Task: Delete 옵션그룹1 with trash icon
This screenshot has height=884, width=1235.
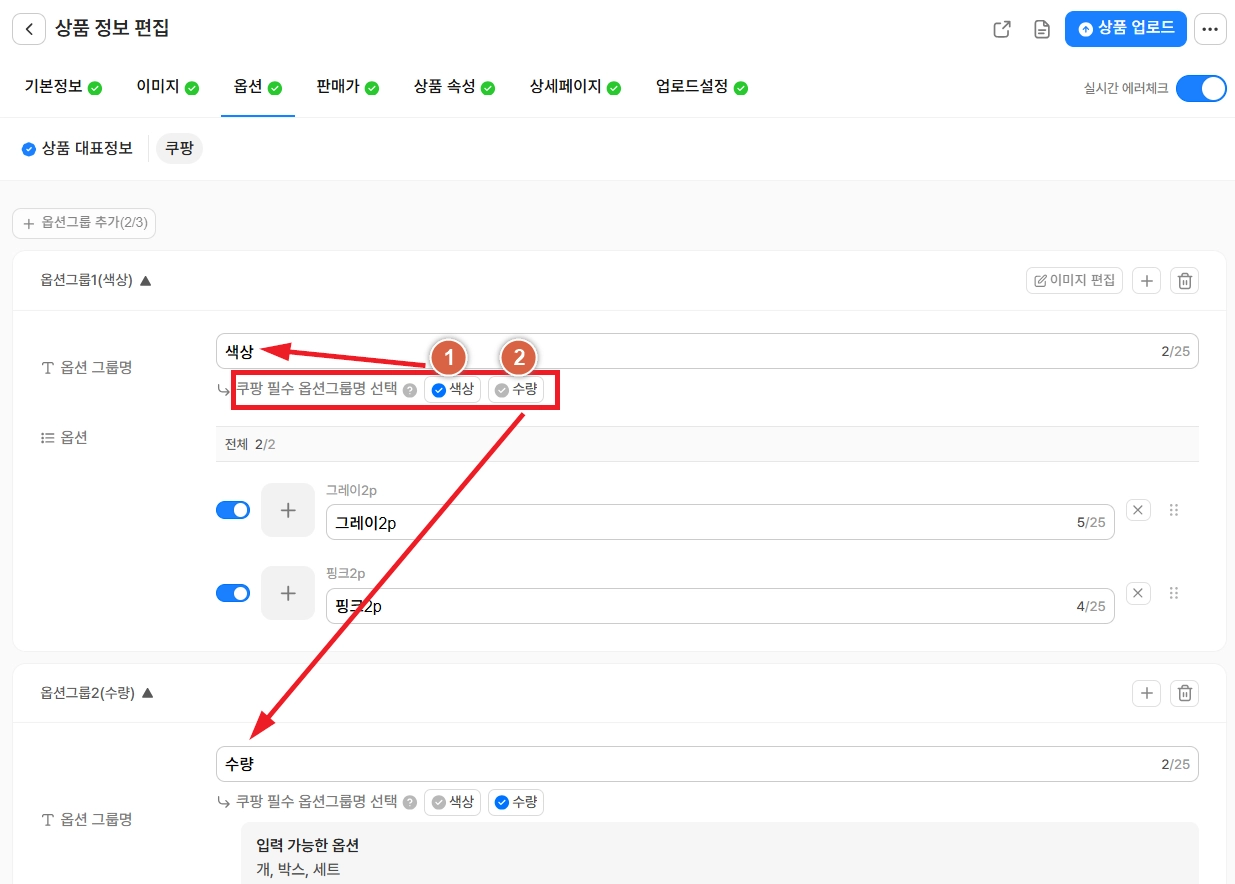Action: [x=1185, y=281]
